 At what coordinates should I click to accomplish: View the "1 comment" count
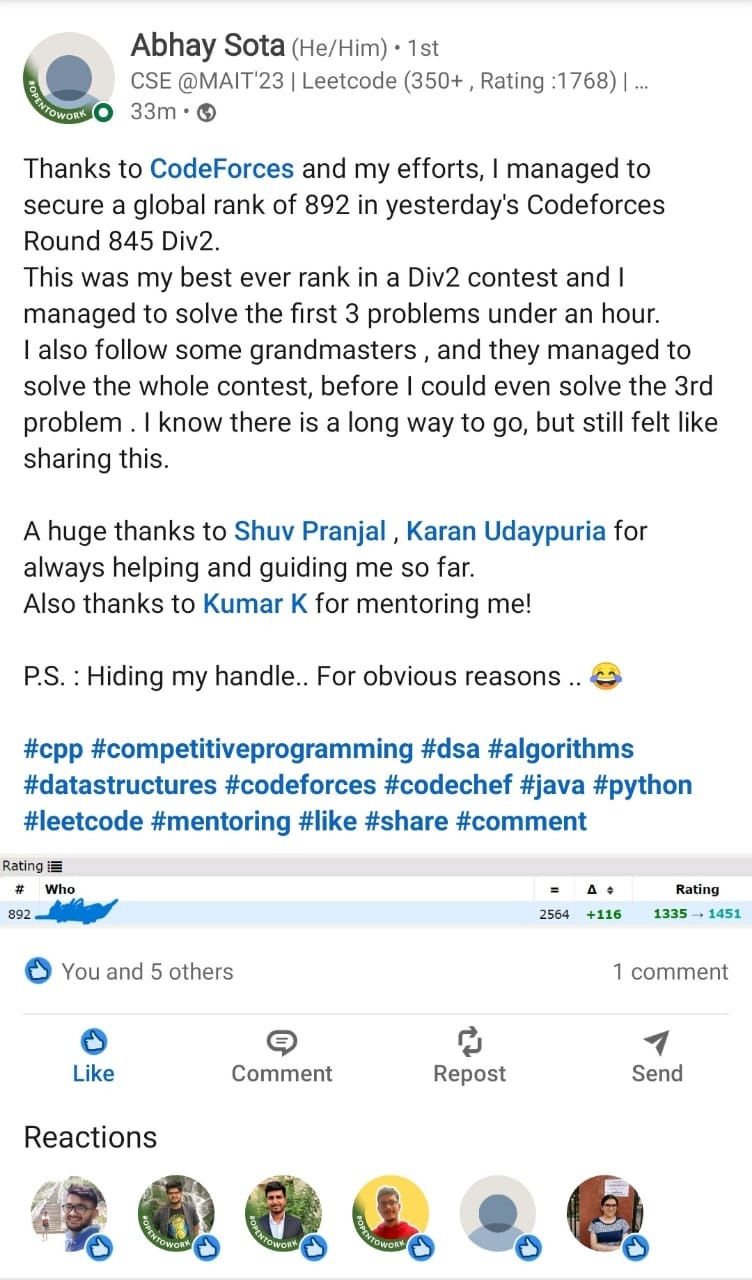tap(670, 972)
